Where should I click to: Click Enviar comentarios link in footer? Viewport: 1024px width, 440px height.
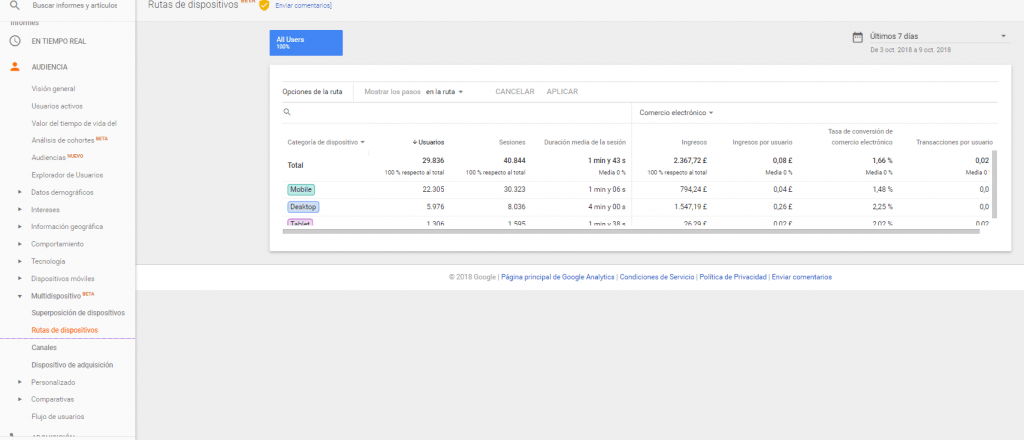[x=802, y=277]
